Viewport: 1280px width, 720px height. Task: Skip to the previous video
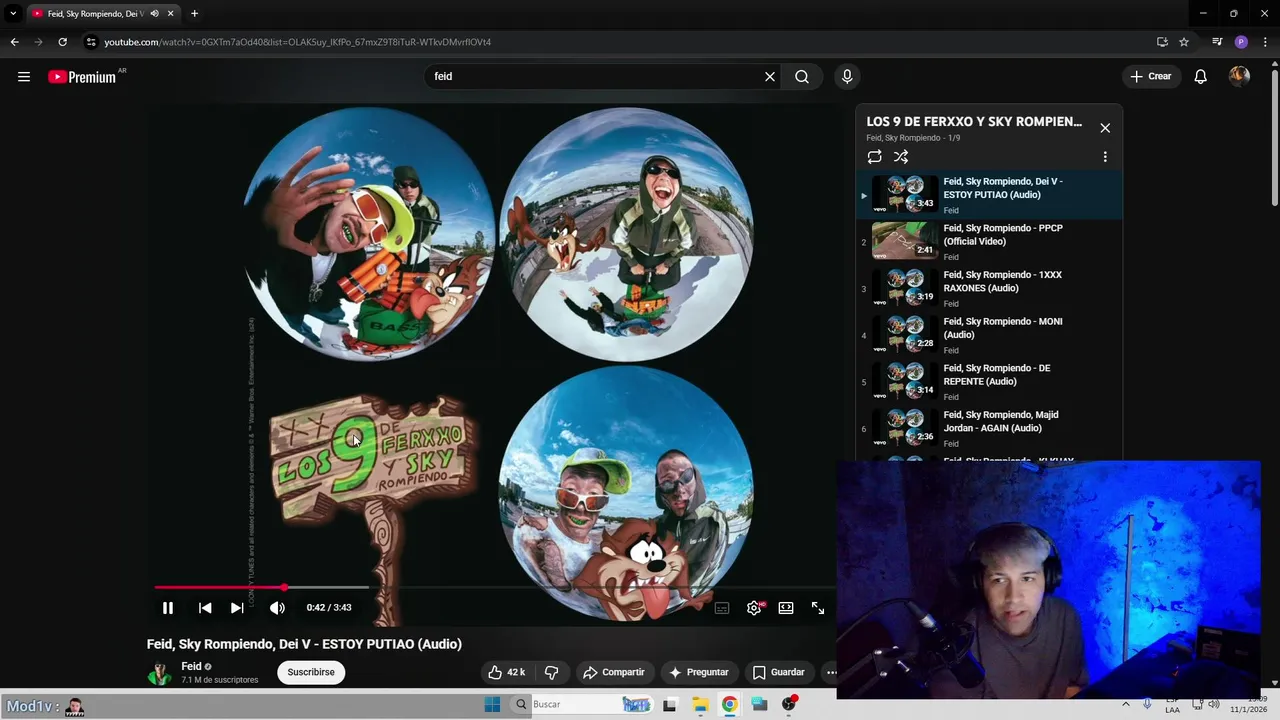[205, 608]
